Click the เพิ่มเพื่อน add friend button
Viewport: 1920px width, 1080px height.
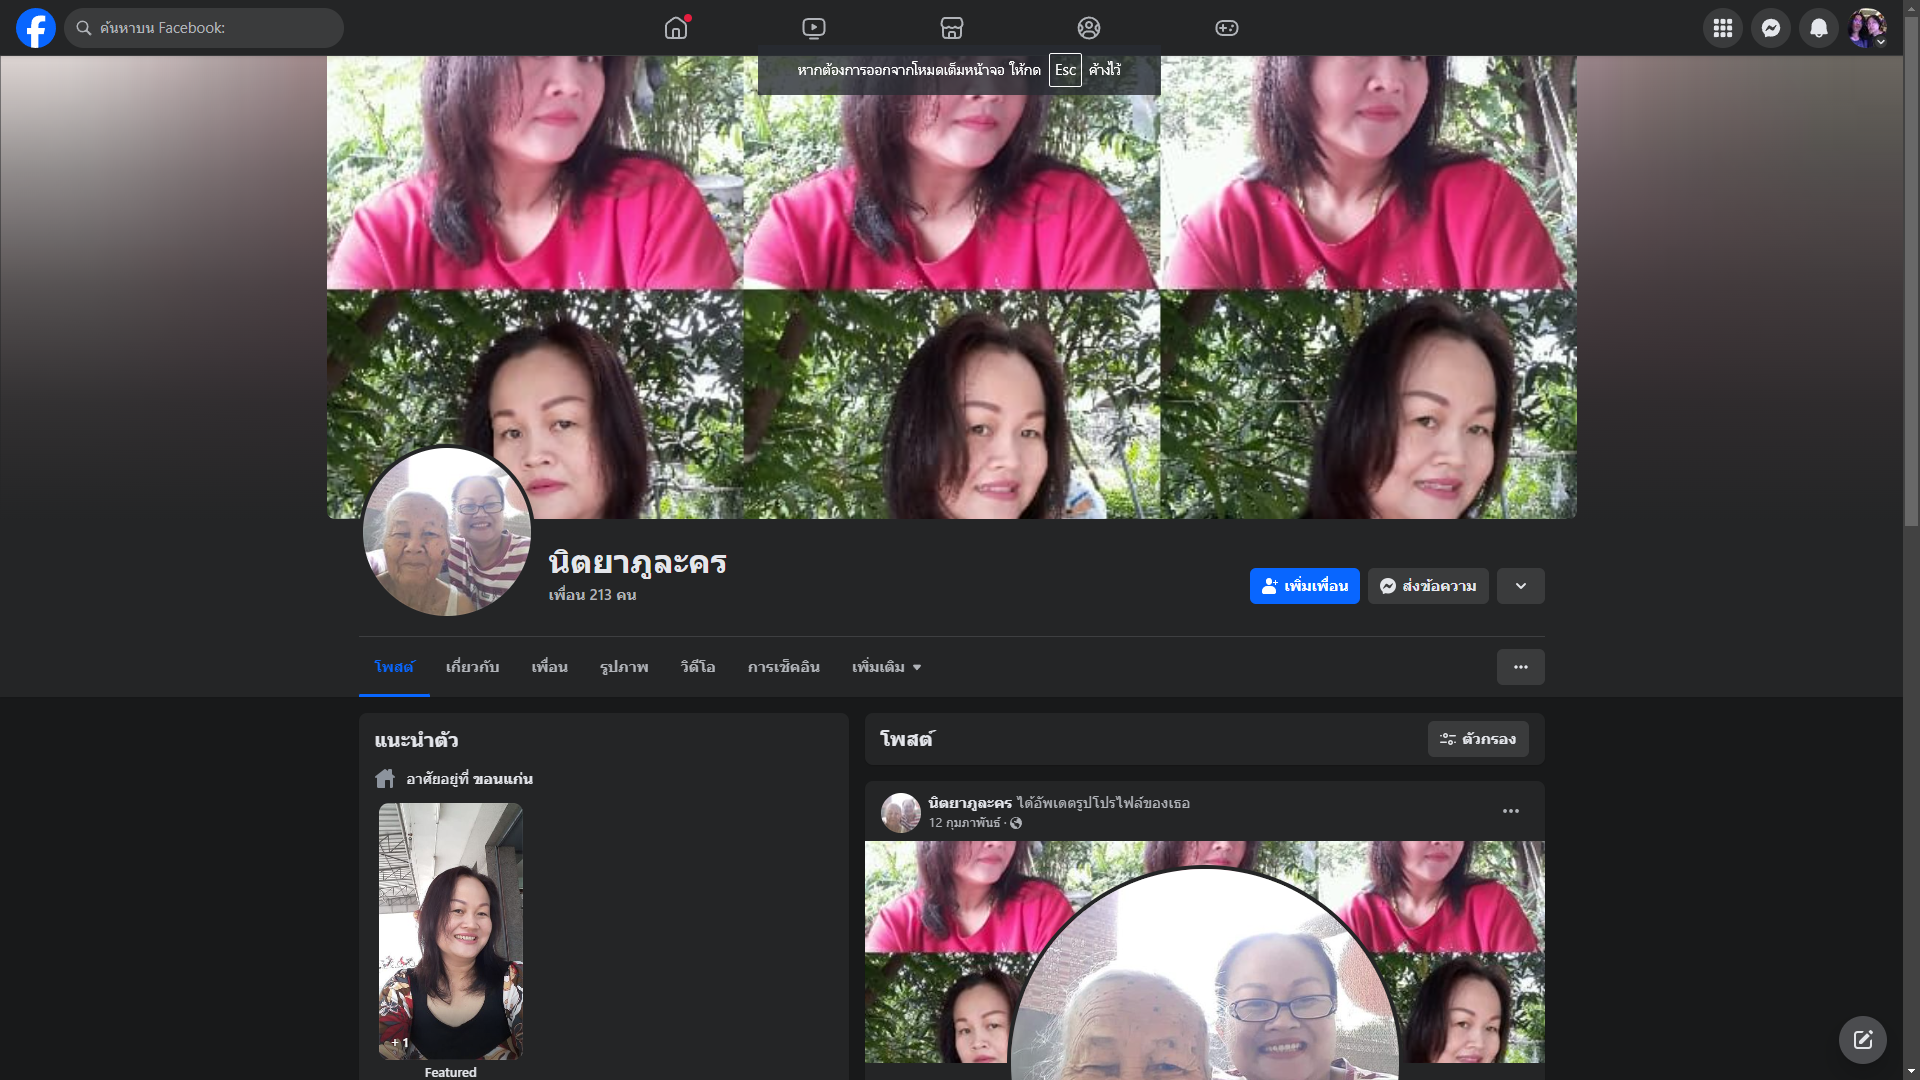tap(1304, 586)
